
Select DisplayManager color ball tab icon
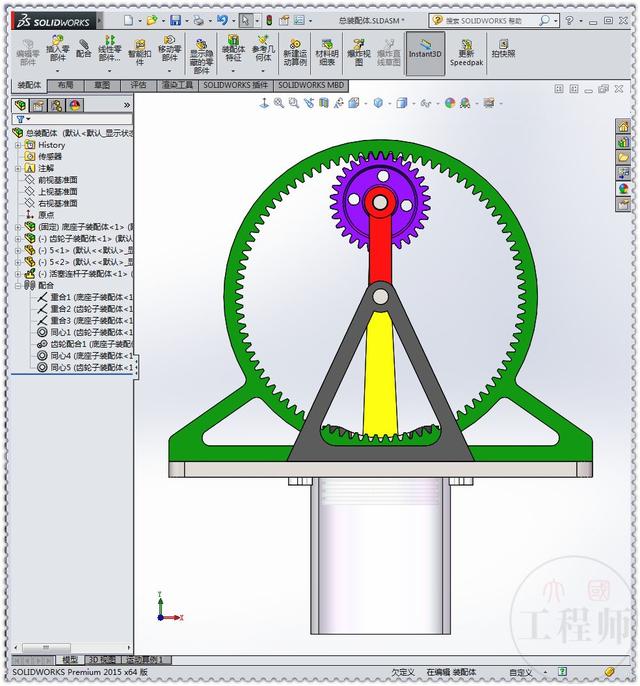tap(75, 105)
